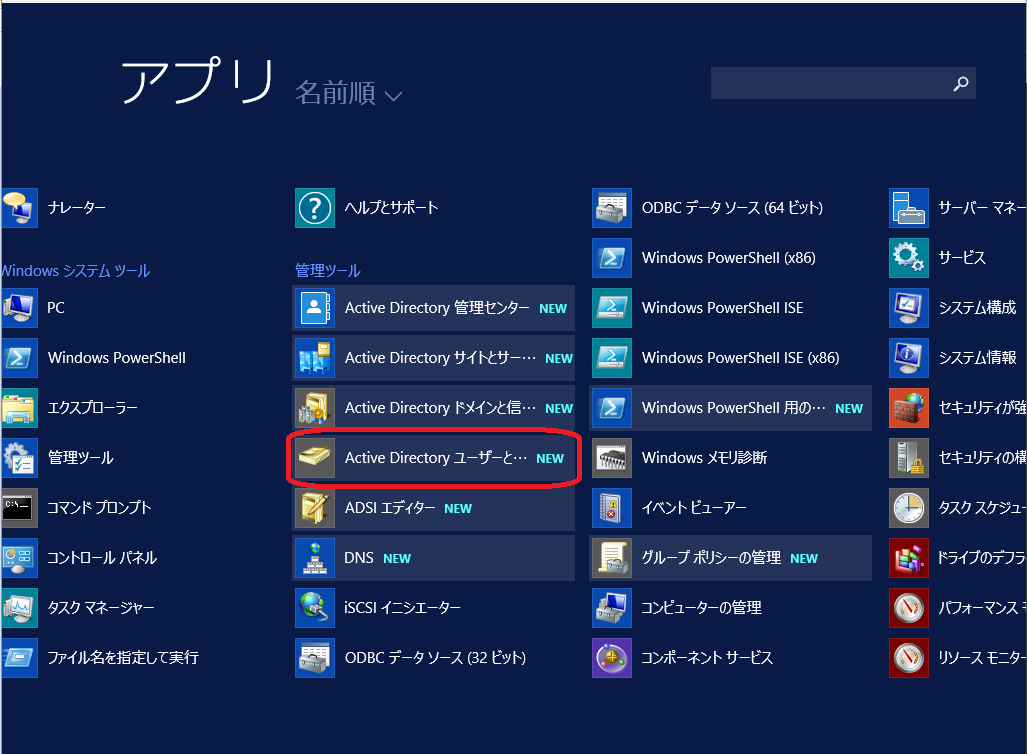The height and width of the screenshot is (754, 1027).
Task: Open the エクスプローラー folder icon
Action: coord(19,407)
